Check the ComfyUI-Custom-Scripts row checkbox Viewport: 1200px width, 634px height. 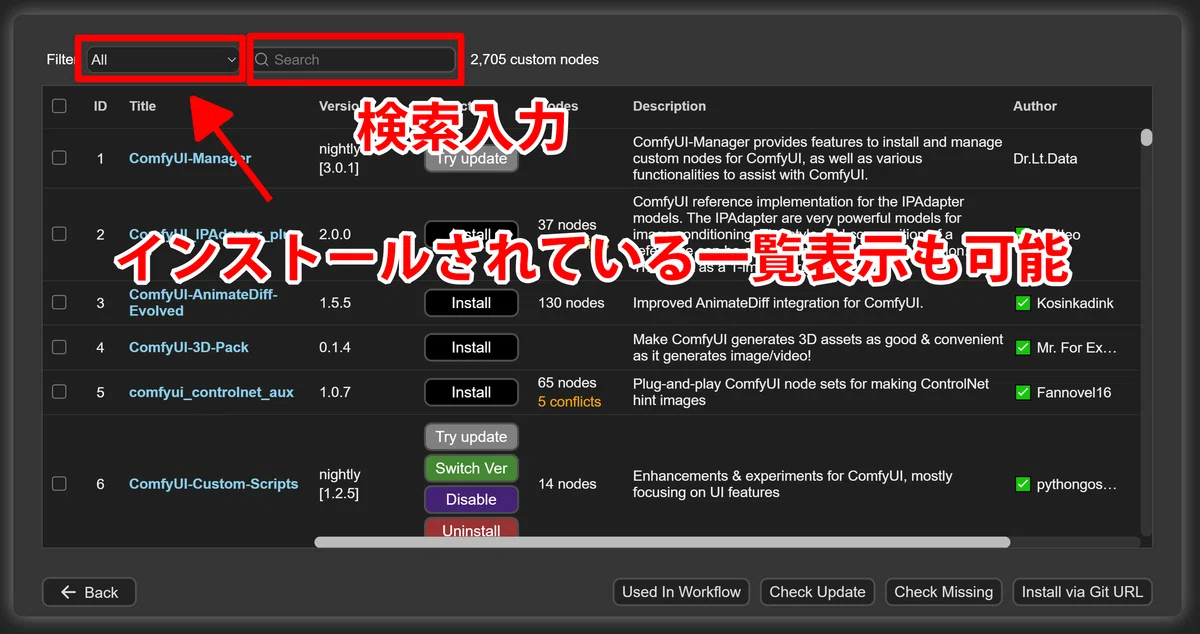[59, 484]
